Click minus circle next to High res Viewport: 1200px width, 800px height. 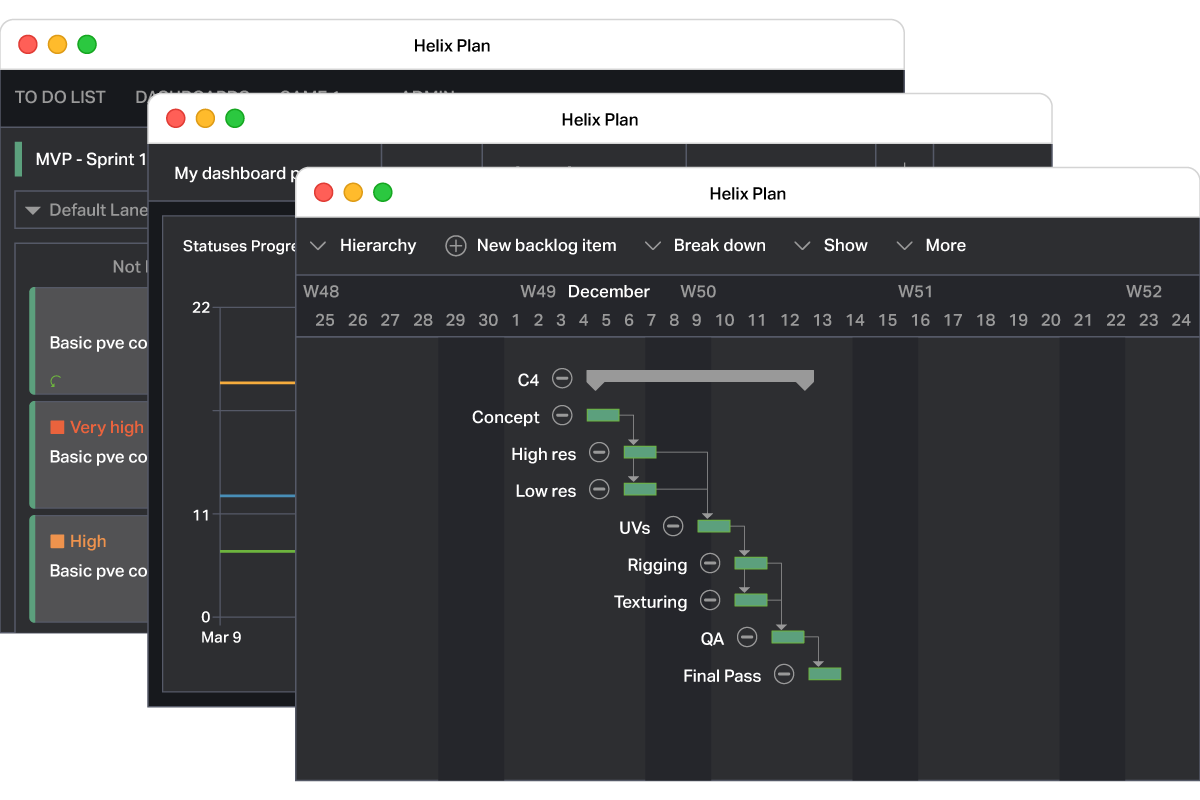click(x=599, y=453)
